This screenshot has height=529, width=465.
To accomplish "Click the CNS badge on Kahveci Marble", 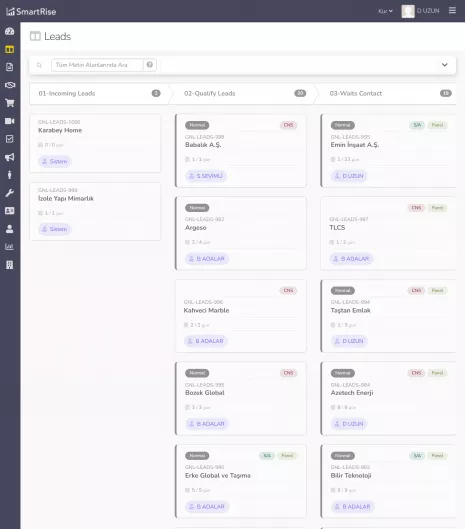I will (x=288, y=290).
